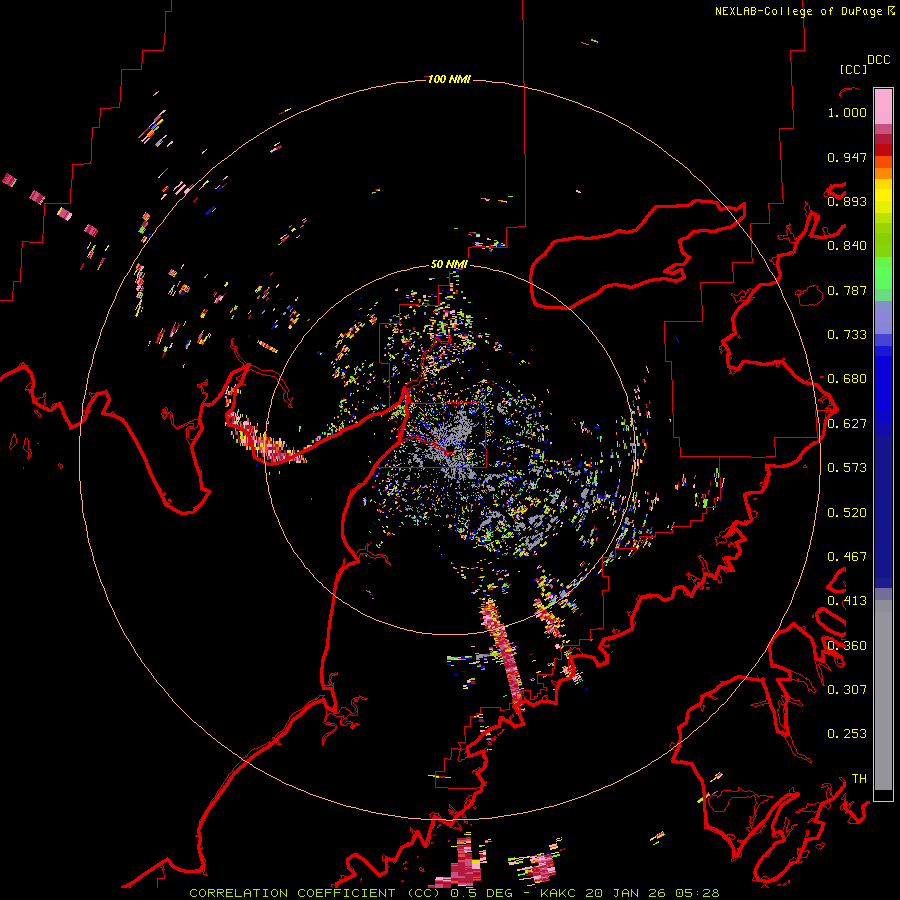Click the pink top segment of color bar

pyautogui.click(x=883, y=107)
